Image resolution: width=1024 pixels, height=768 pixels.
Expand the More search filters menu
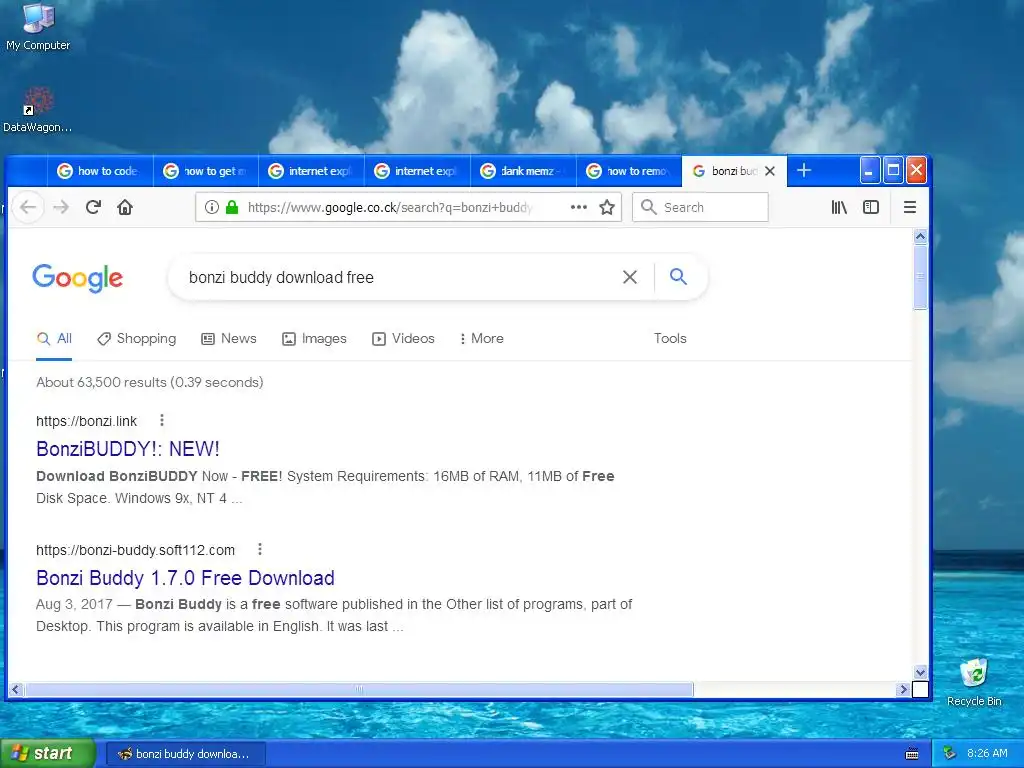click(481, 338)
